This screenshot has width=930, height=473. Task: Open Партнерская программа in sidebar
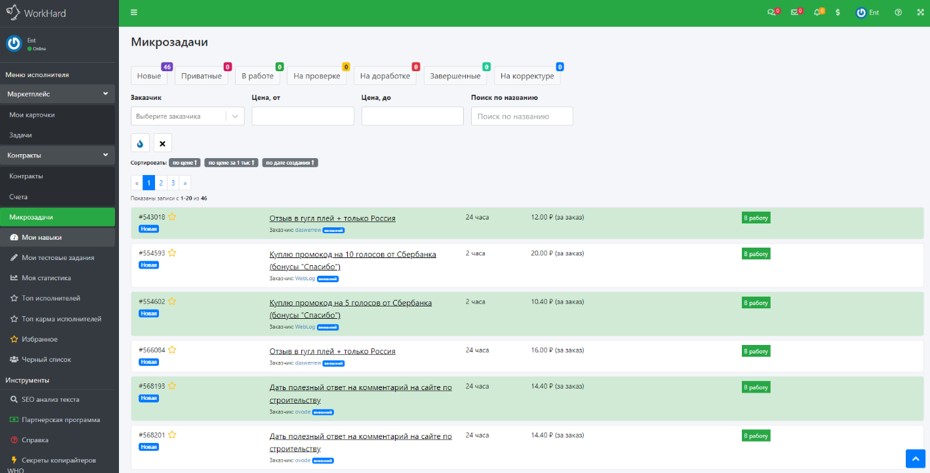click(x=58, y=420)
